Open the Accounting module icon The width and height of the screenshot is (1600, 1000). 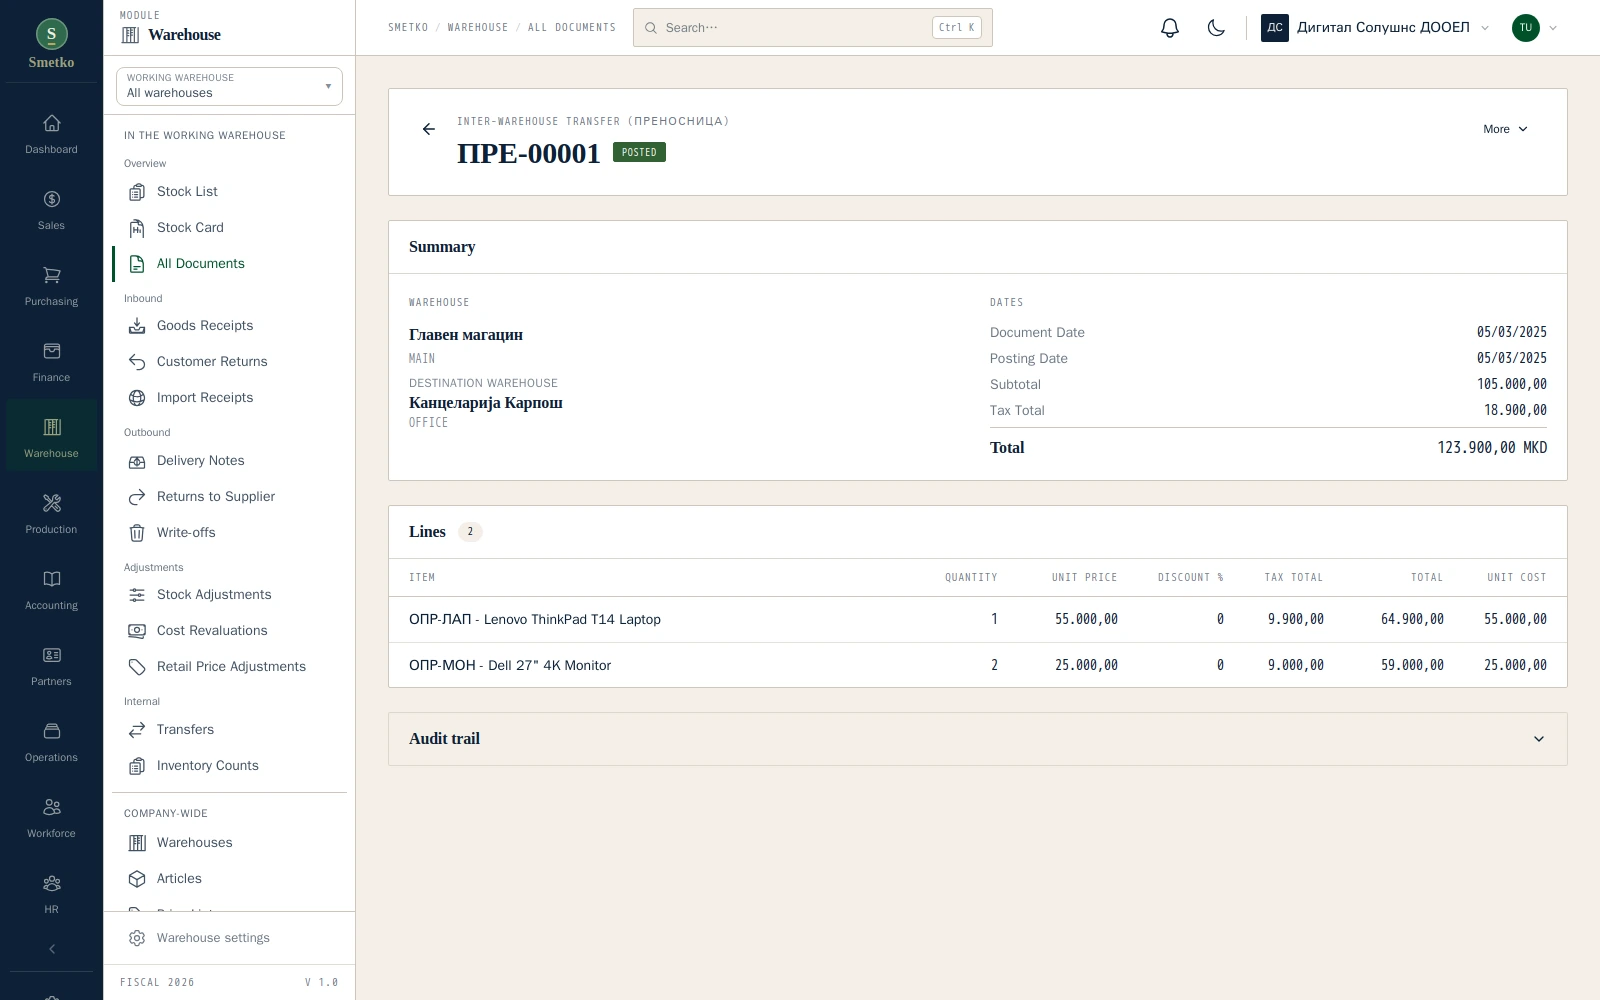click(52, 579)
